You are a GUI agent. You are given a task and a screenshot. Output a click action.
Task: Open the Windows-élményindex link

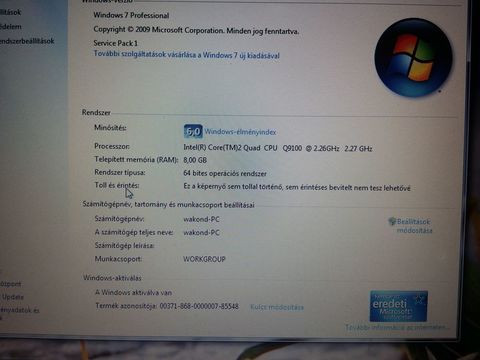[x=240, y=132]
